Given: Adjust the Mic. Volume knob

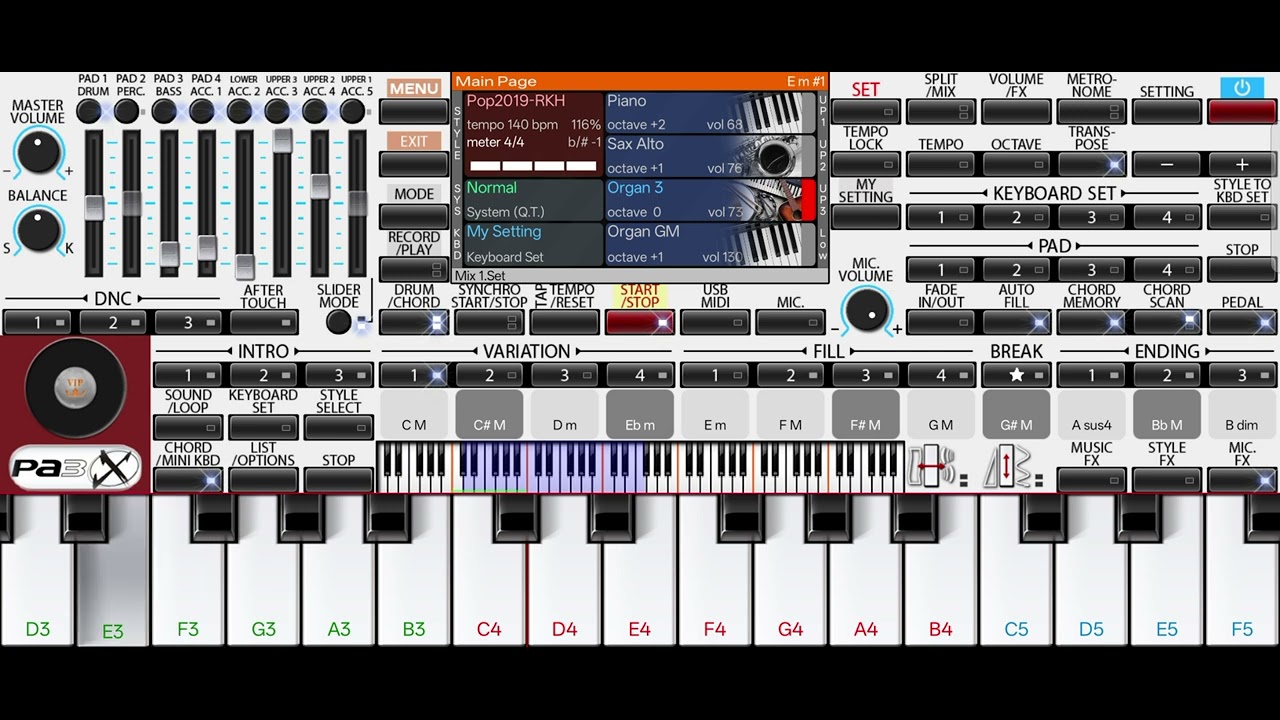Looking at the screenshot, I should coord(866,312).
